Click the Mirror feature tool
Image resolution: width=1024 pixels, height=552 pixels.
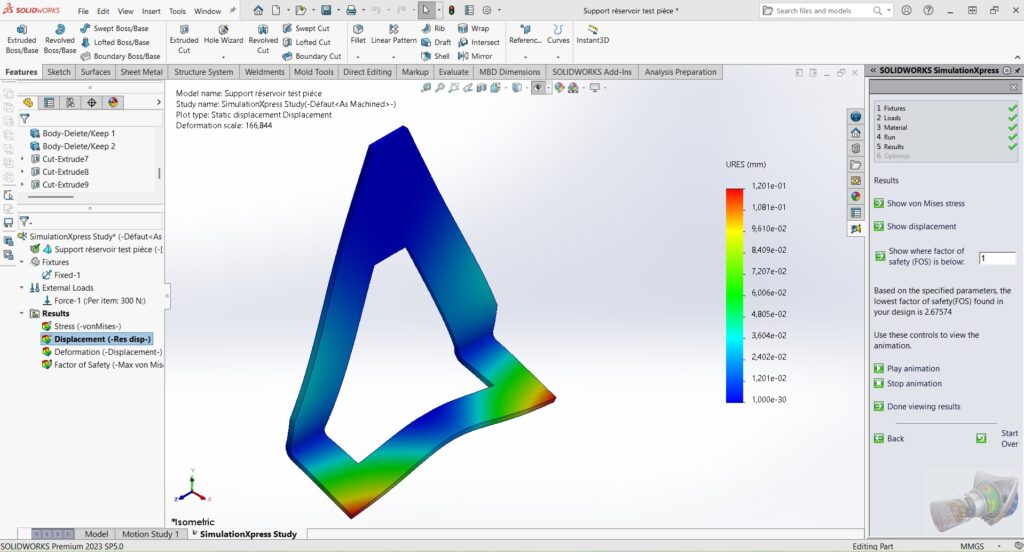475,56
